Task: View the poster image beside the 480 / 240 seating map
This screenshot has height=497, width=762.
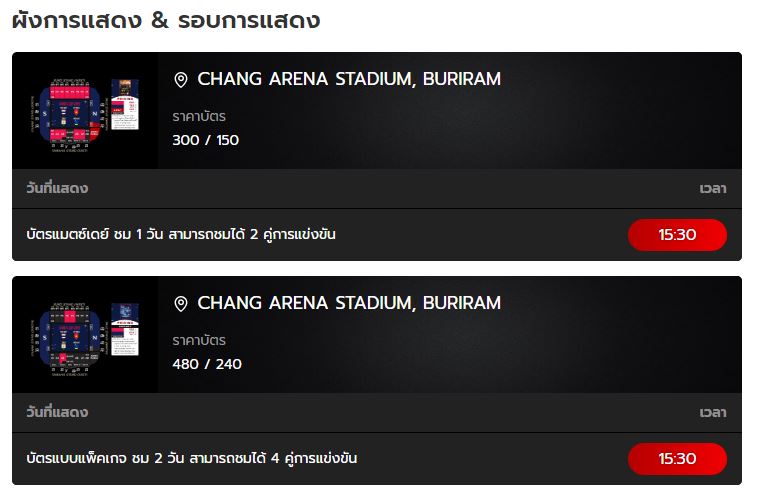Action: click(125, 329)
